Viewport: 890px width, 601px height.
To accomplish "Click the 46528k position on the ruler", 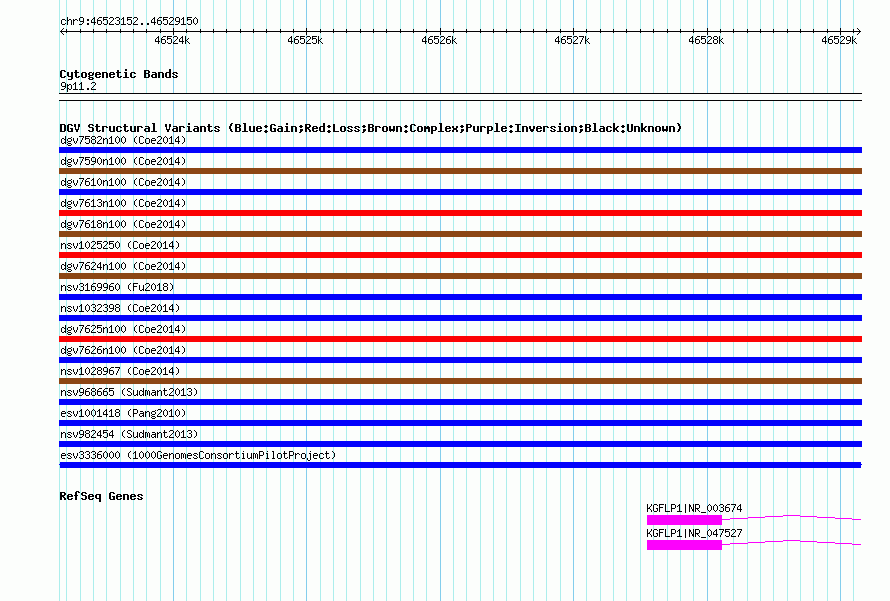I will (705, 41).
